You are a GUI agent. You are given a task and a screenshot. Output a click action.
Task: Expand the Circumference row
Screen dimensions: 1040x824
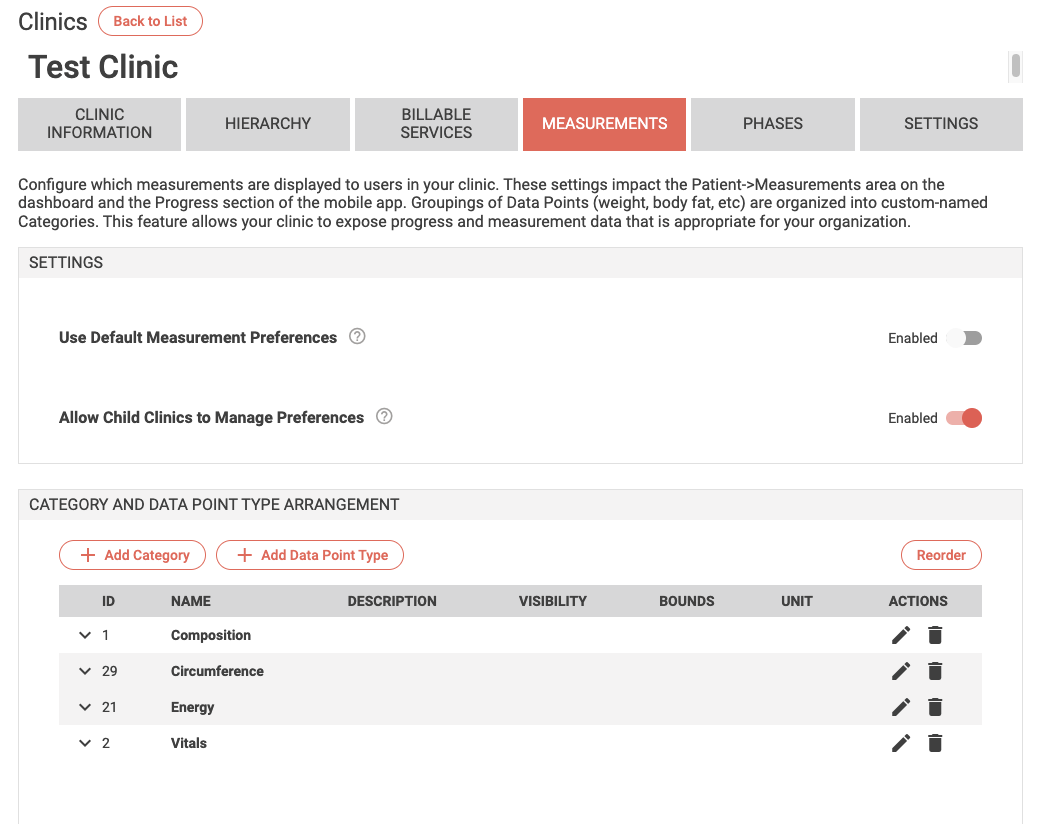click(x=85, y=671)
